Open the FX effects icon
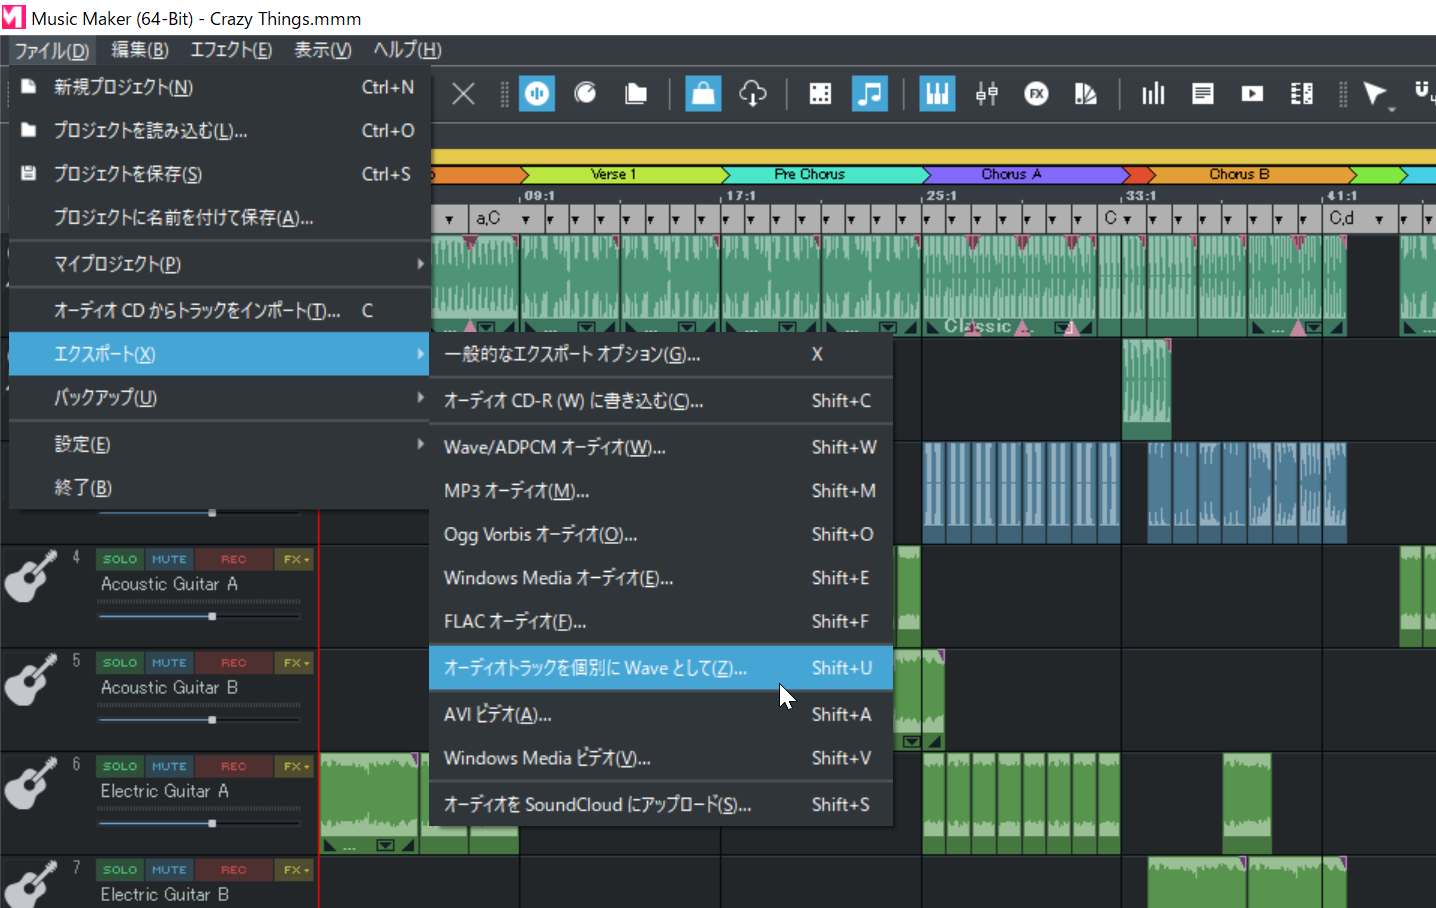This screenshot has height=908, width=1436. 1037,94
